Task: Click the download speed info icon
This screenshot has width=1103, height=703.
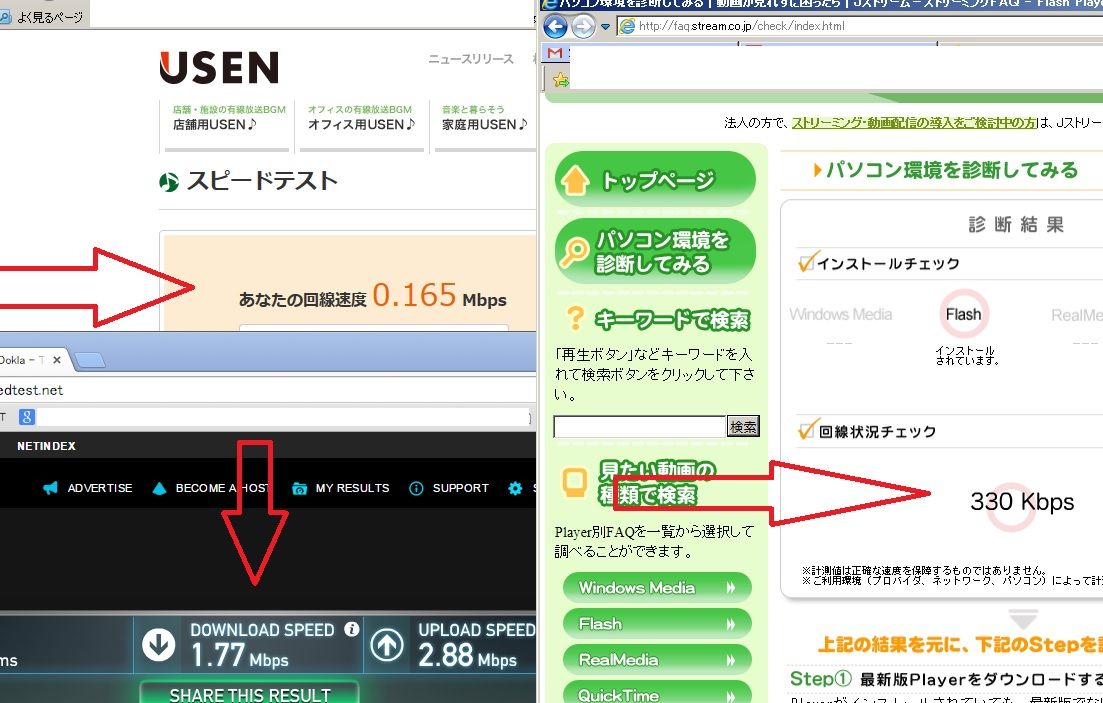Action: pos(352,629)
